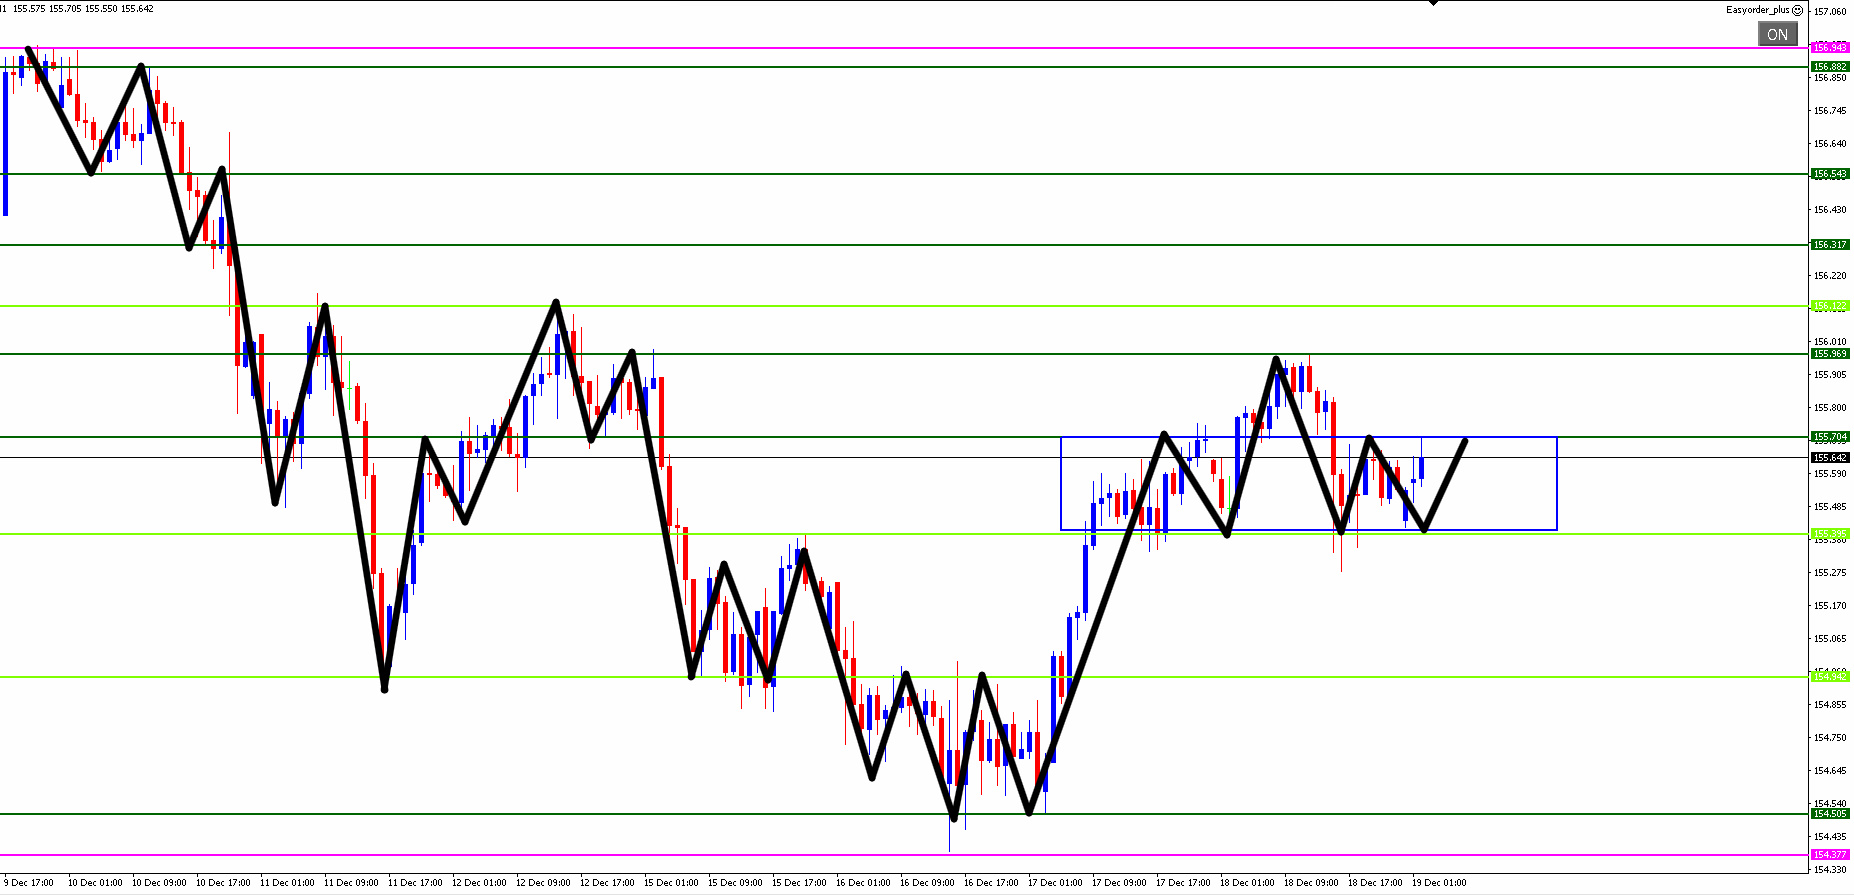Click the ON button on the chart

1777,34
